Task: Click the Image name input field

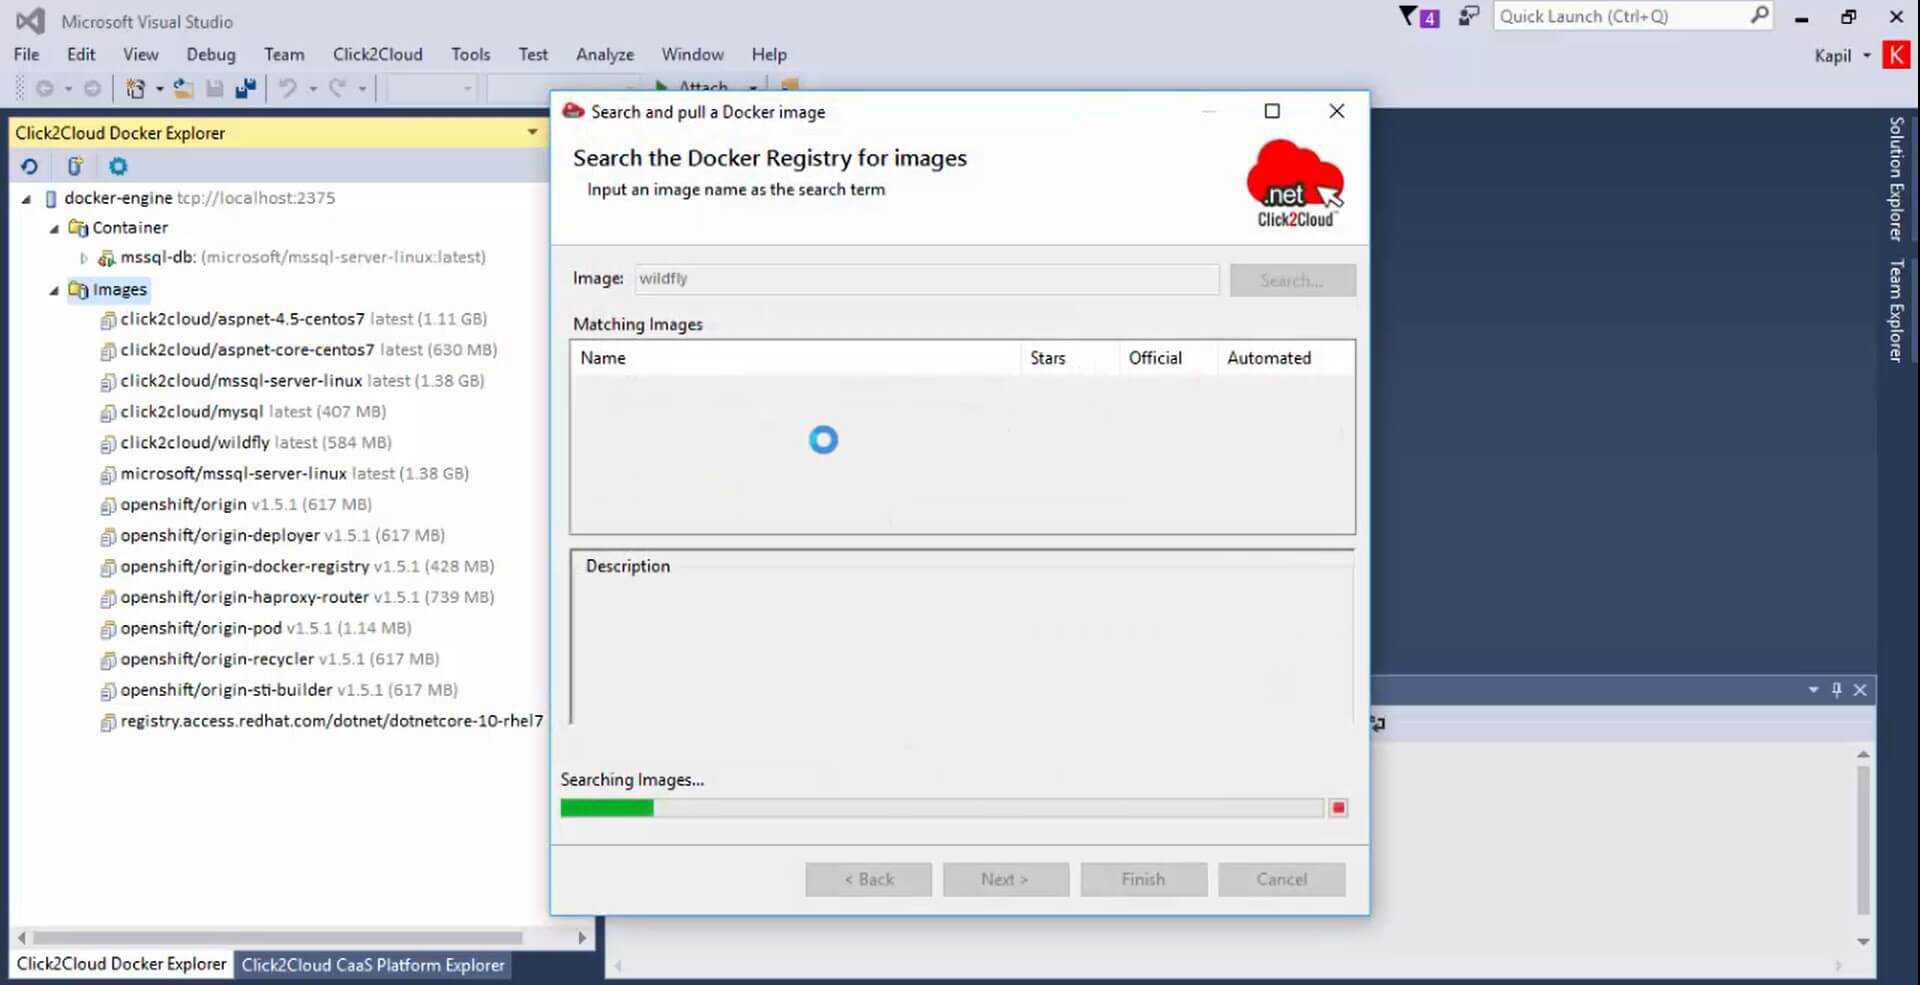Action: click(927, 279)
